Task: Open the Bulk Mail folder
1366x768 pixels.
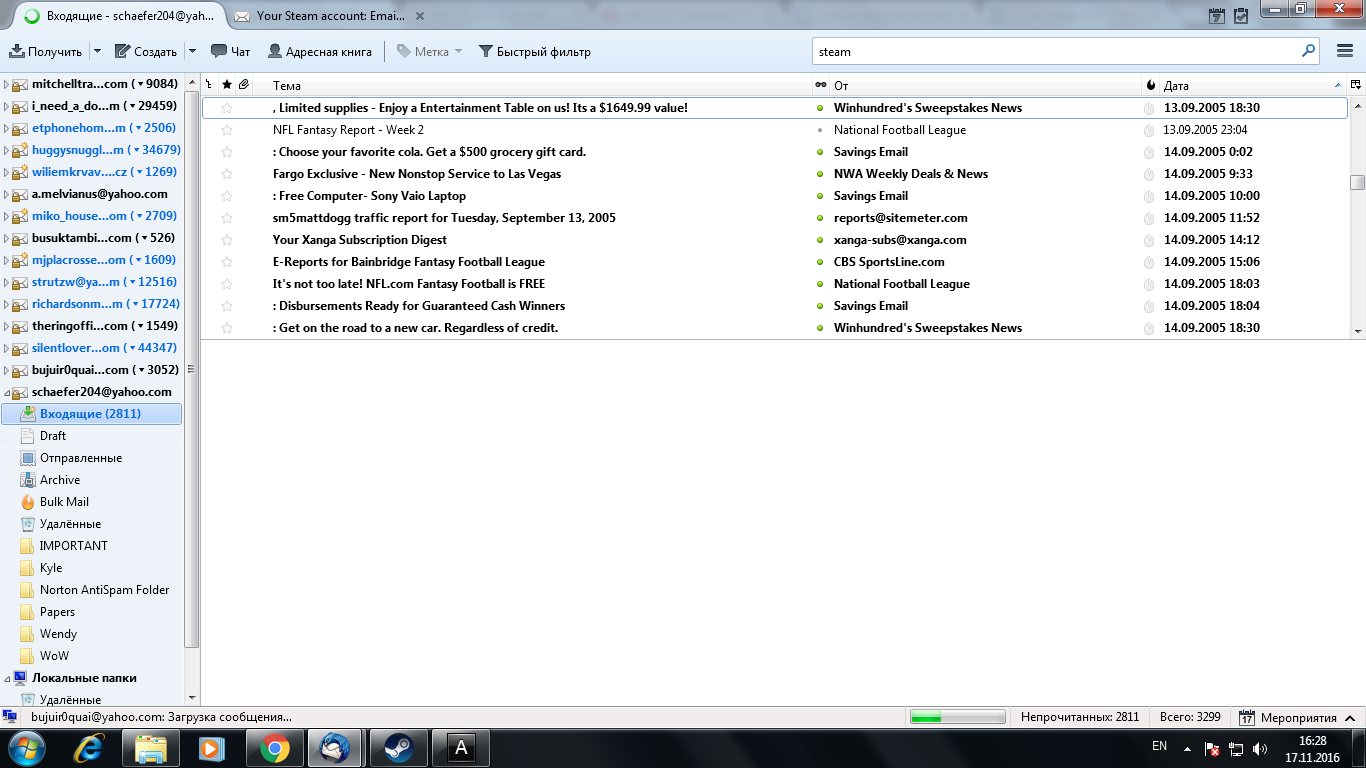Action: click(64, 502)
